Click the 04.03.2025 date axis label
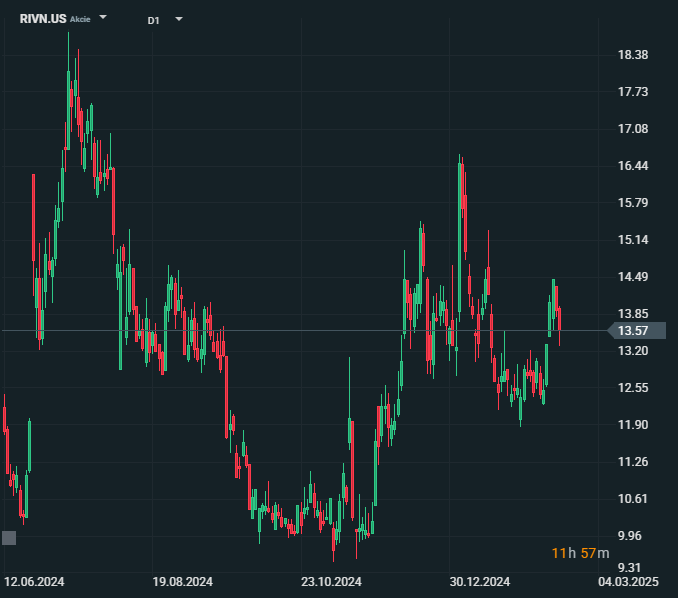 tap(628, 582)
